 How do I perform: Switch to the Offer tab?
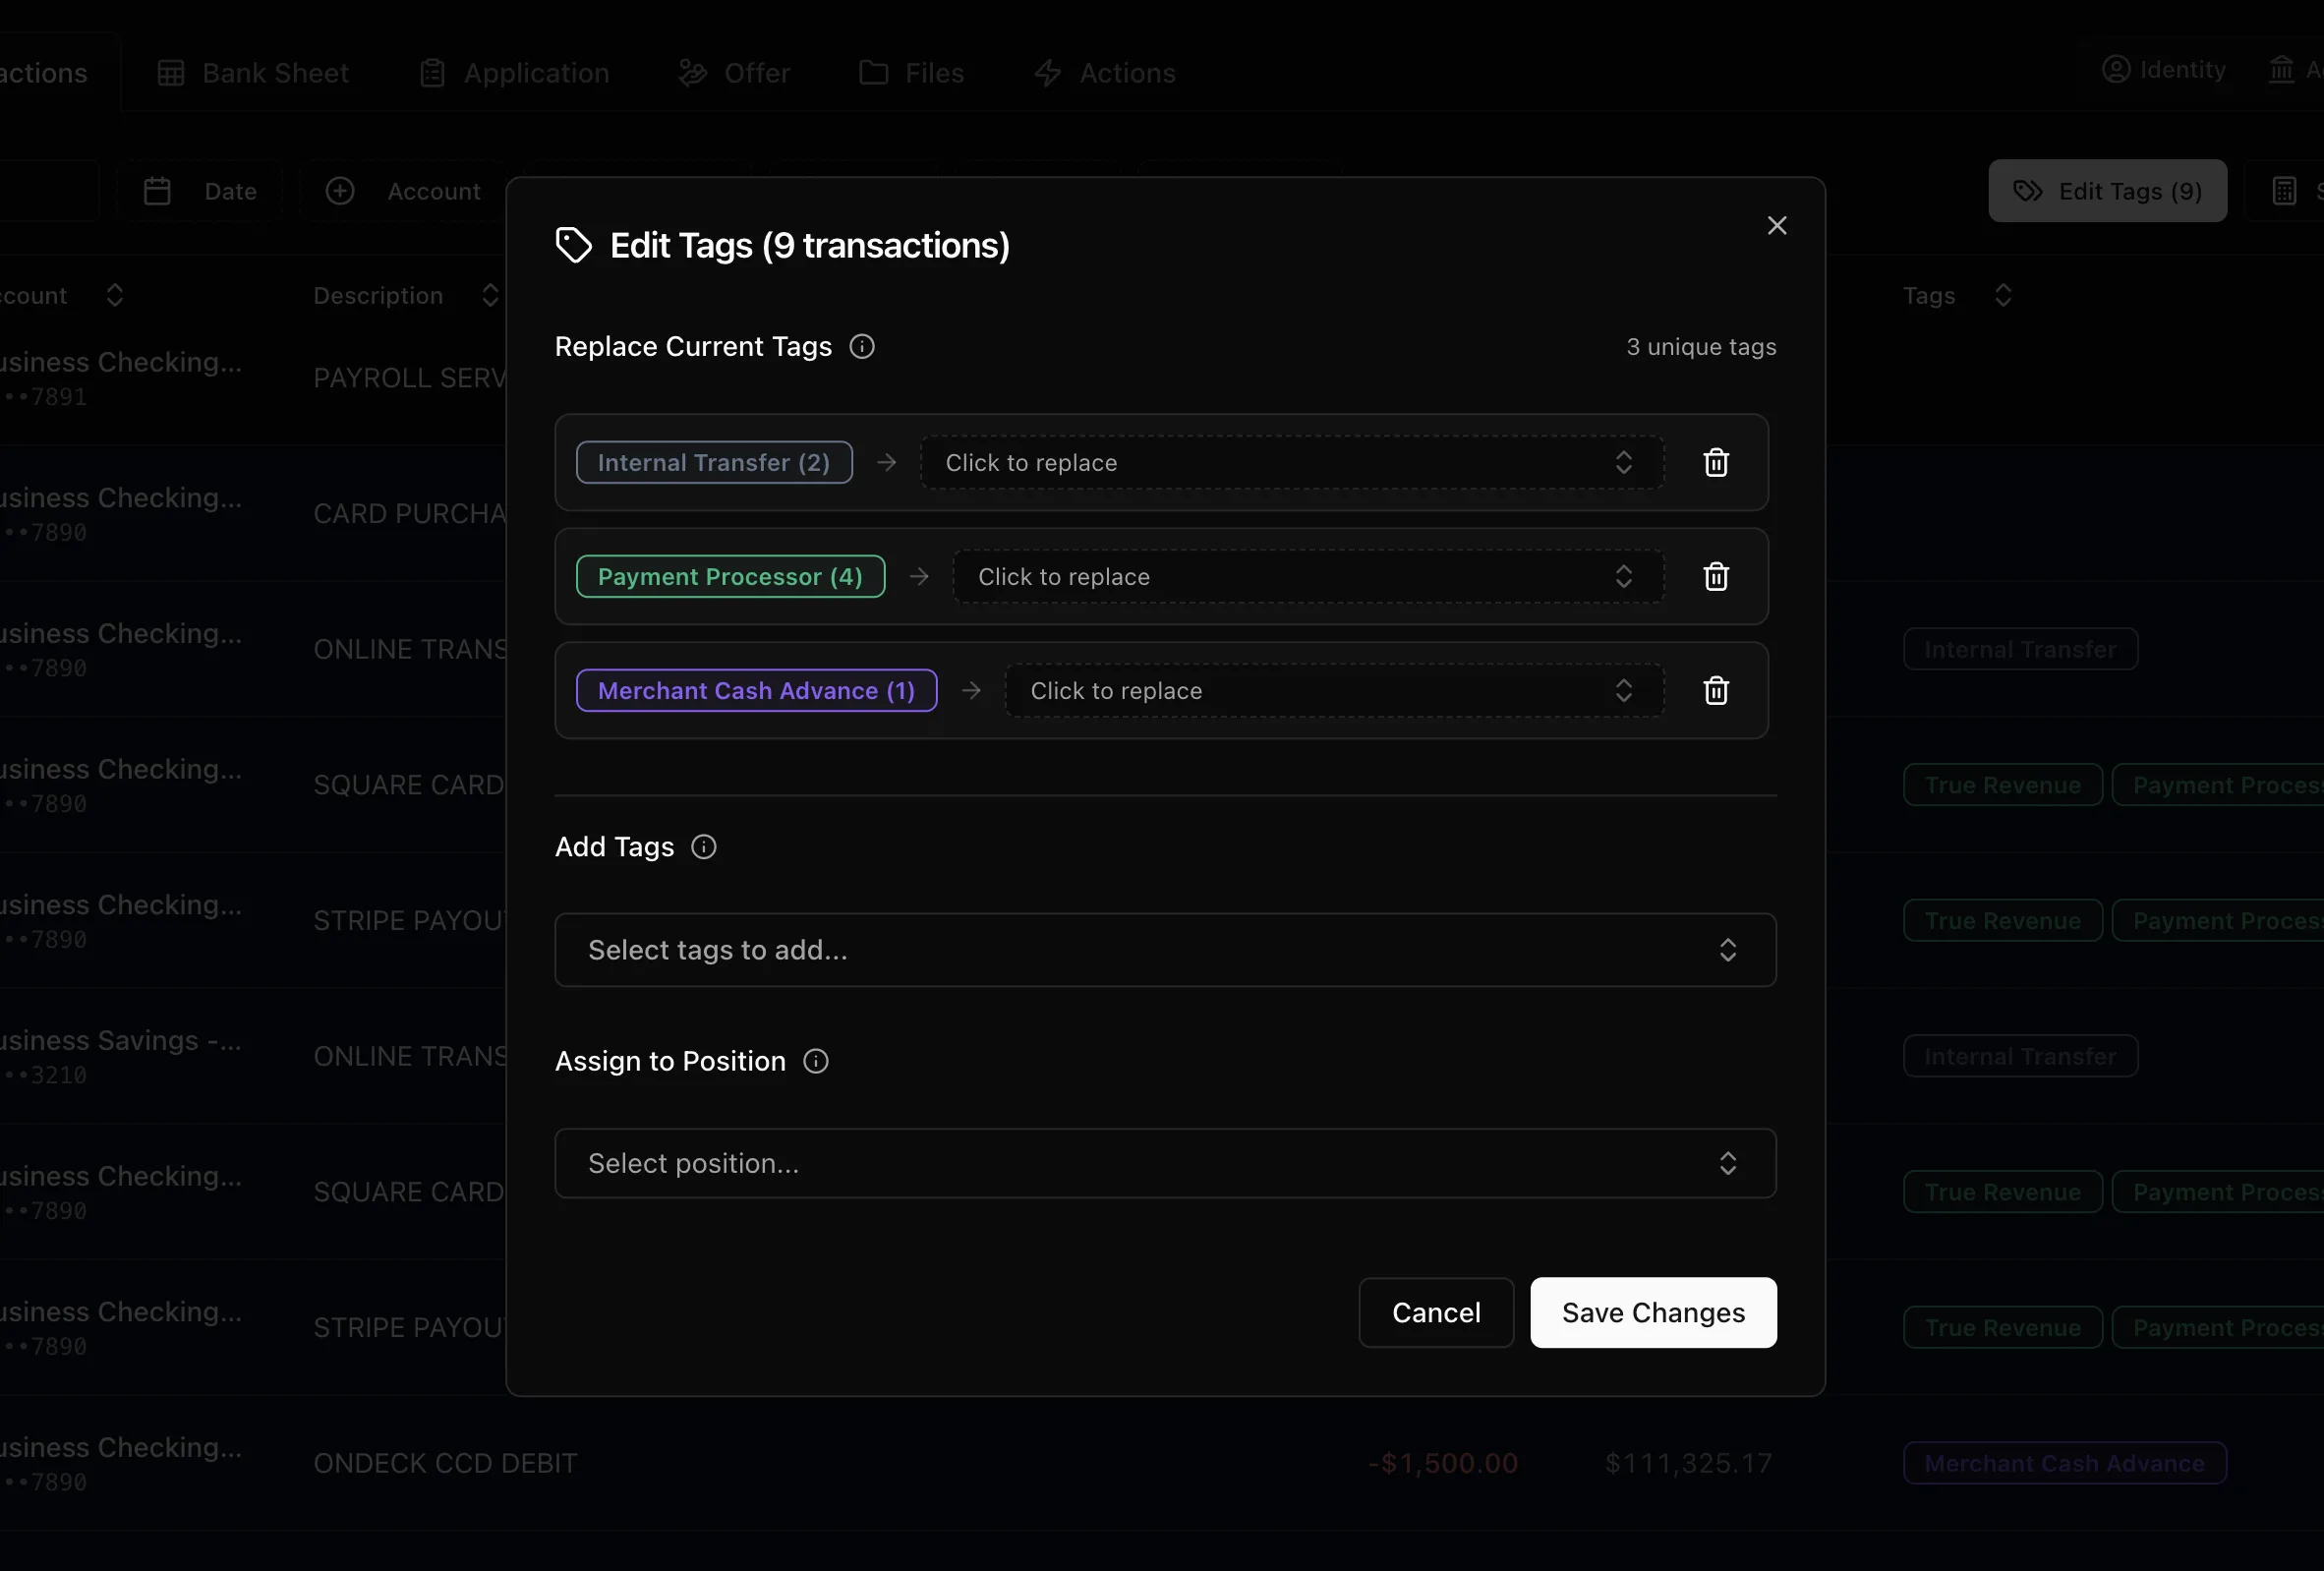(x=734, y=73)
